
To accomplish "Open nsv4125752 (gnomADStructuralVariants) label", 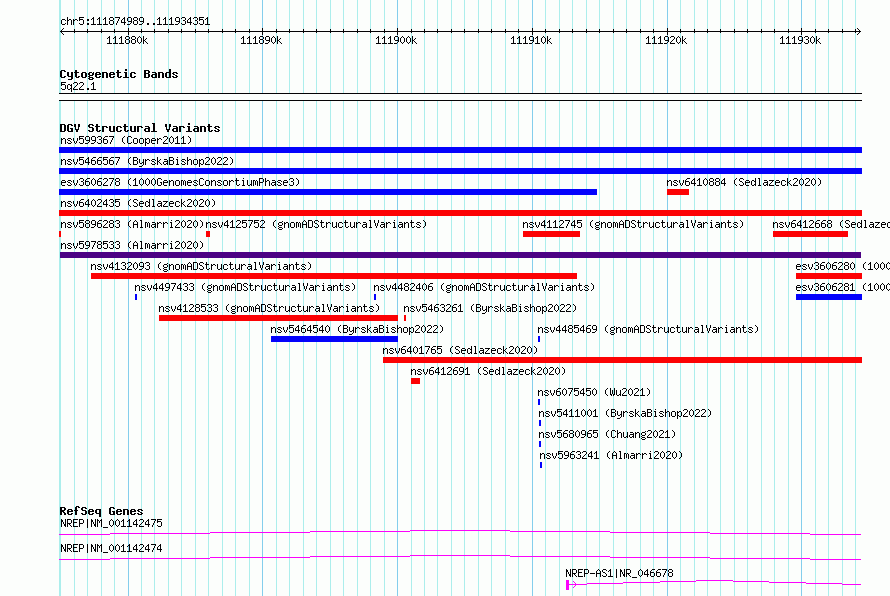I will [316, 224].
